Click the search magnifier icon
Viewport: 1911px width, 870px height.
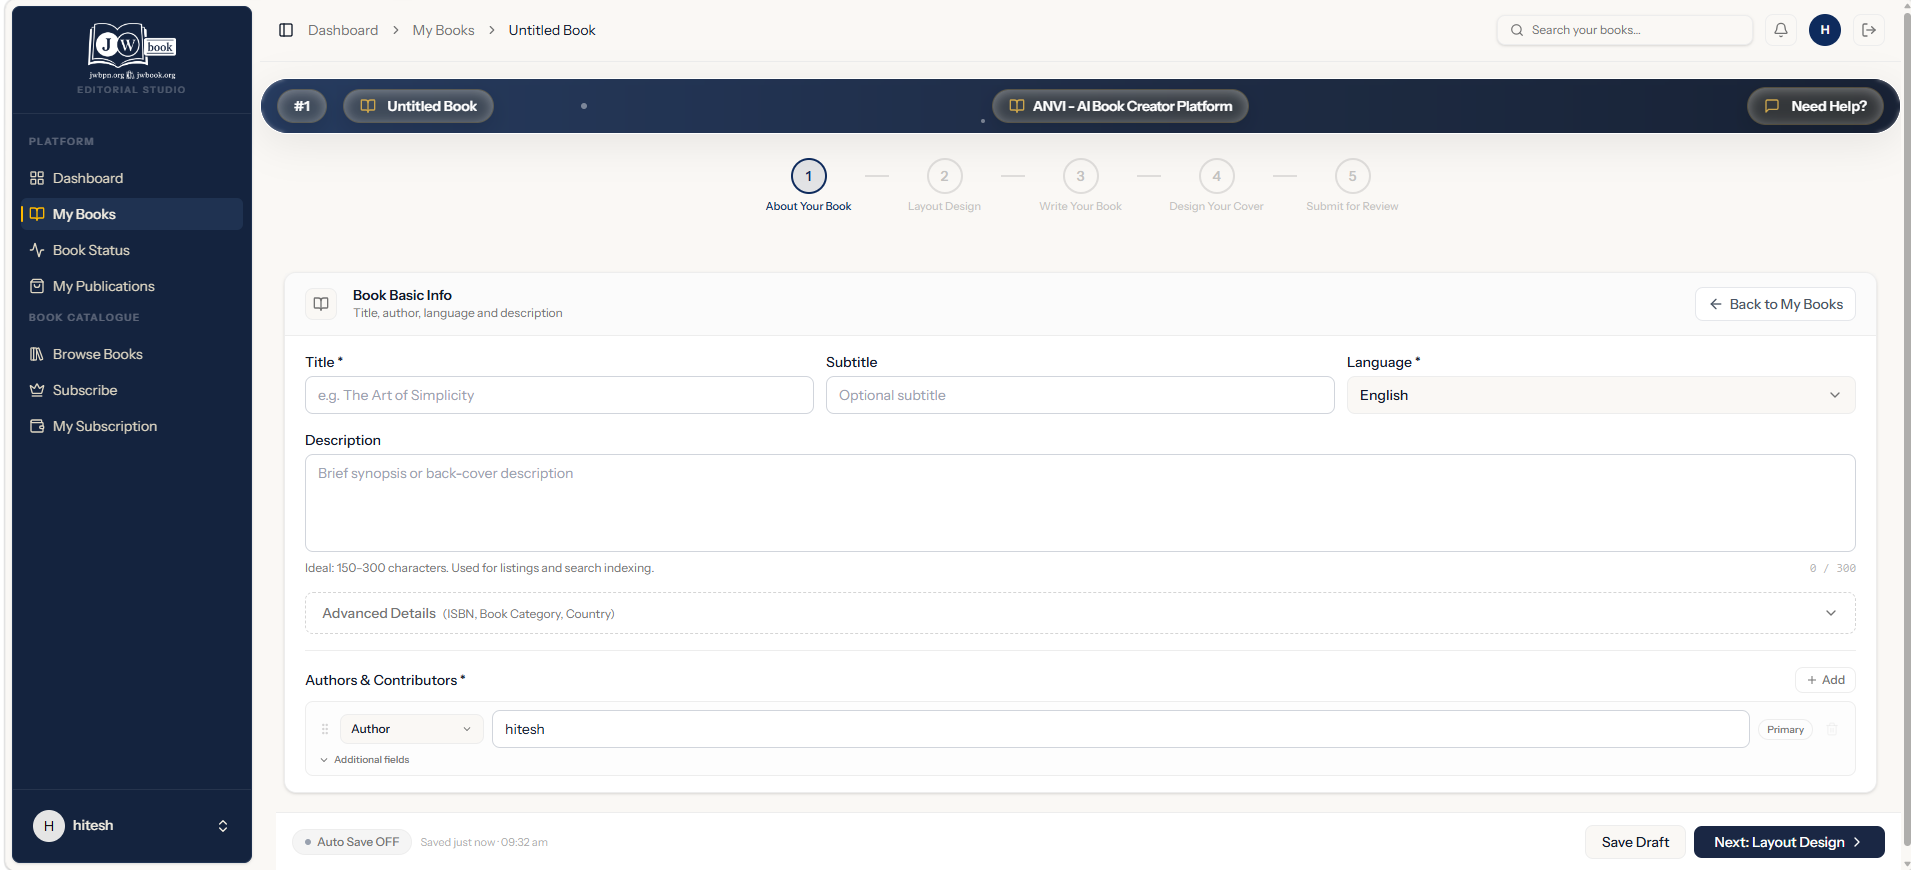coord(1517,30)
